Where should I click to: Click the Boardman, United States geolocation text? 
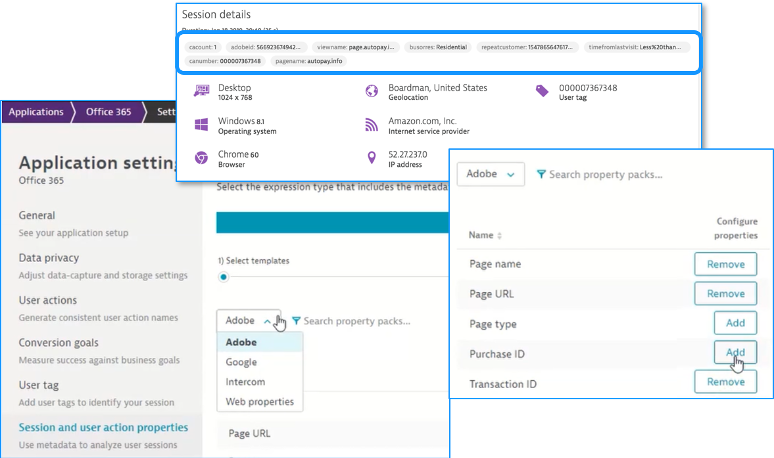pyautogui.click(x=437, y=87)
